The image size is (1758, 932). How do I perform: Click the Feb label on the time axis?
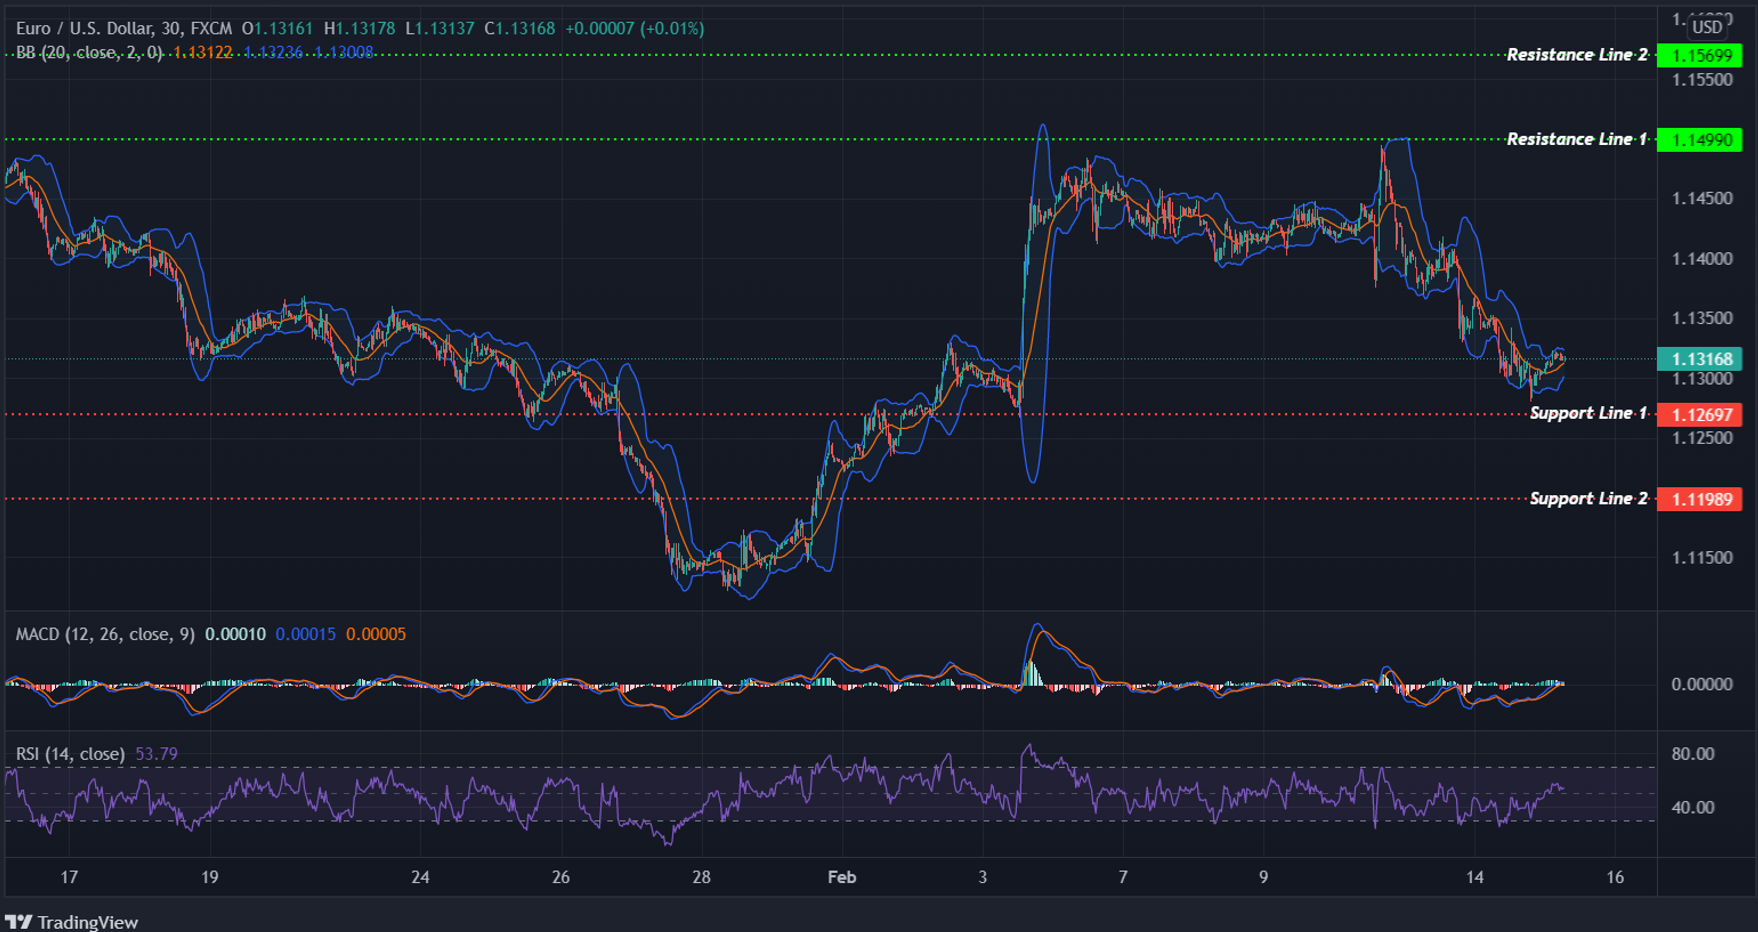pyautogui.click(x=841, y=876)
